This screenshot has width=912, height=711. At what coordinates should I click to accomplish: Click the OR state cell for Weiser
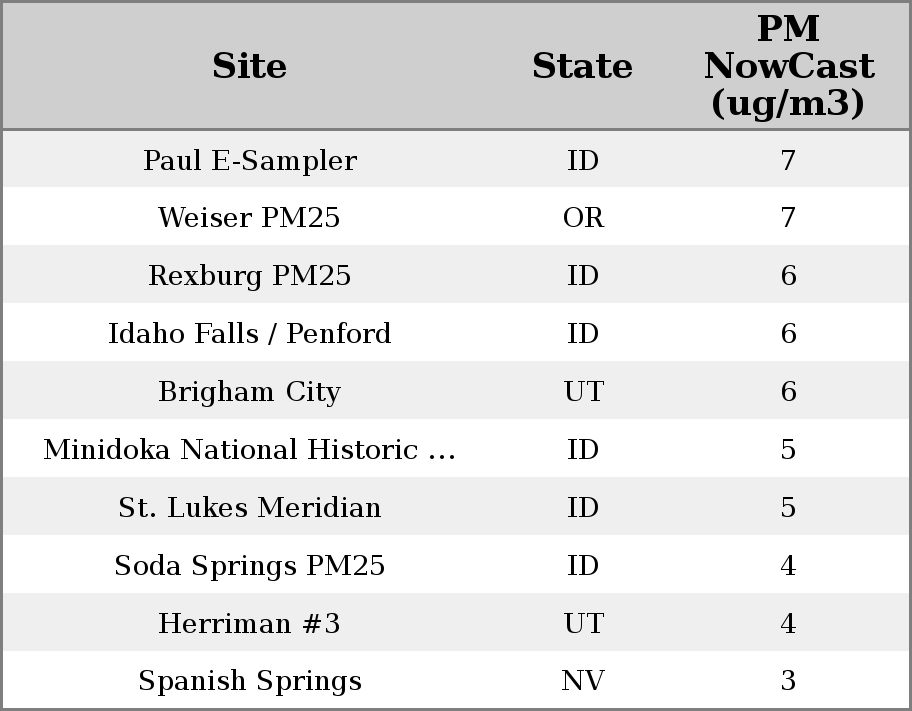tap(583, 218)
